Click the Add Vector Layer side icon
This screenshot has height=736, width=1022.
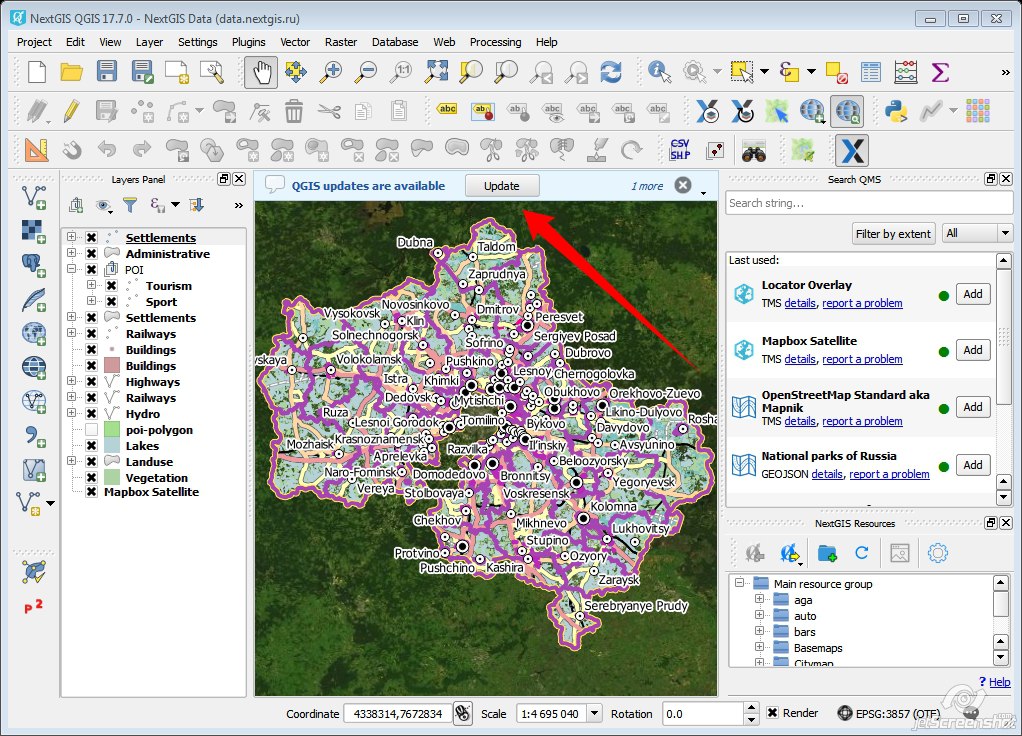pyautogui.click(x=34, y=197)
